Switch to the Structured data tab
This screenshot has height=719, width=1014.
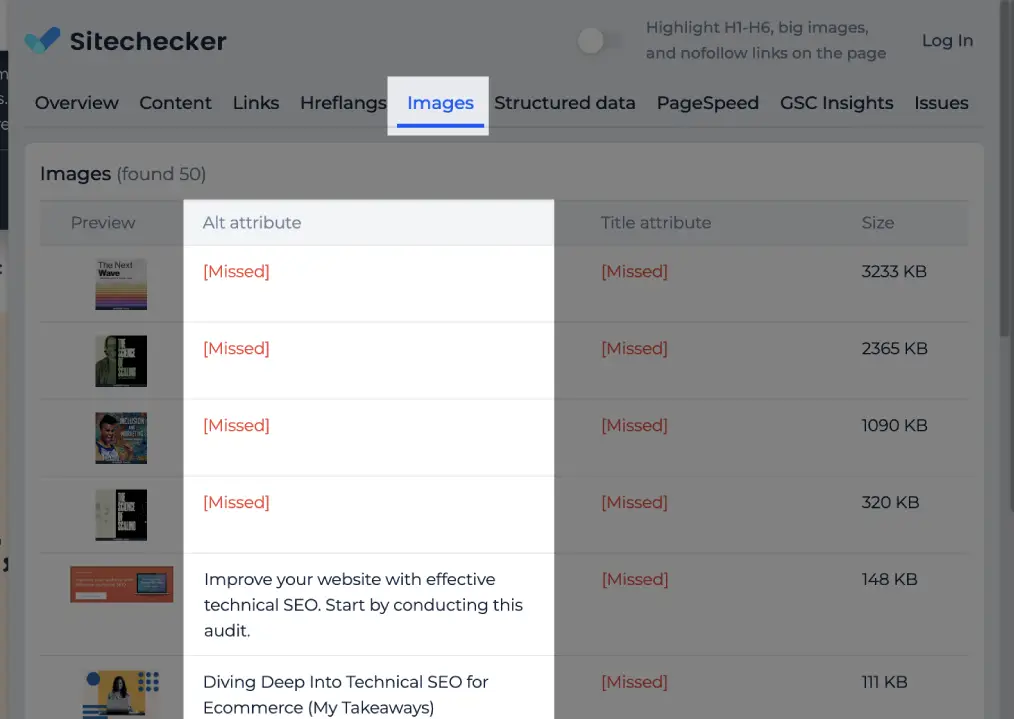(x=564, y=103)
